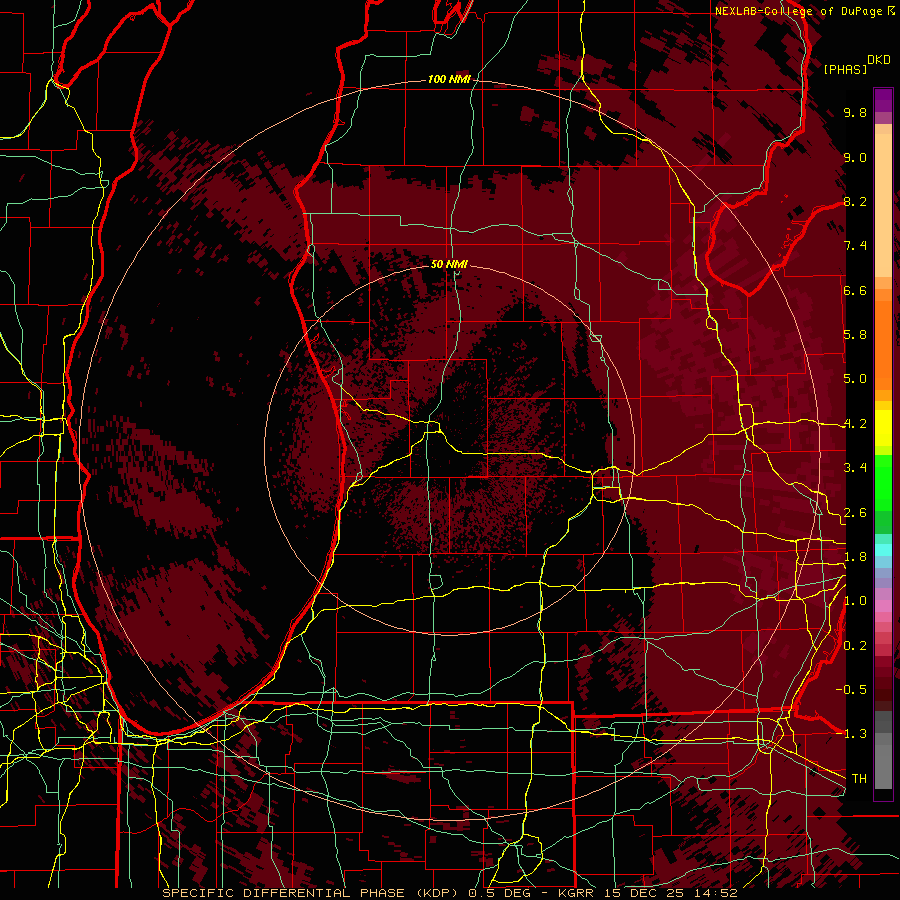900x900 pixels.
Task: Click the DKD units label above the scale
Action: [x=879, y=60]
